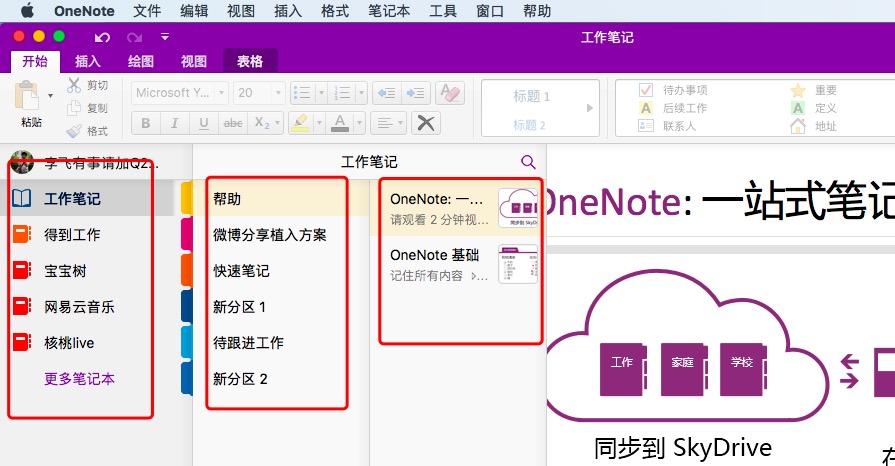Toggle Underline formatting

(204, 123)
